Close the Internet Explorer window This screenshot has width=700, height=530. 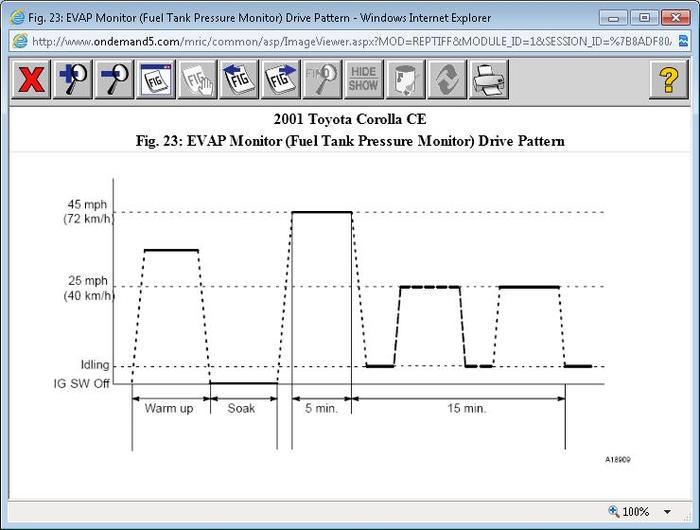pyautogui.click(x=676, y=18)
